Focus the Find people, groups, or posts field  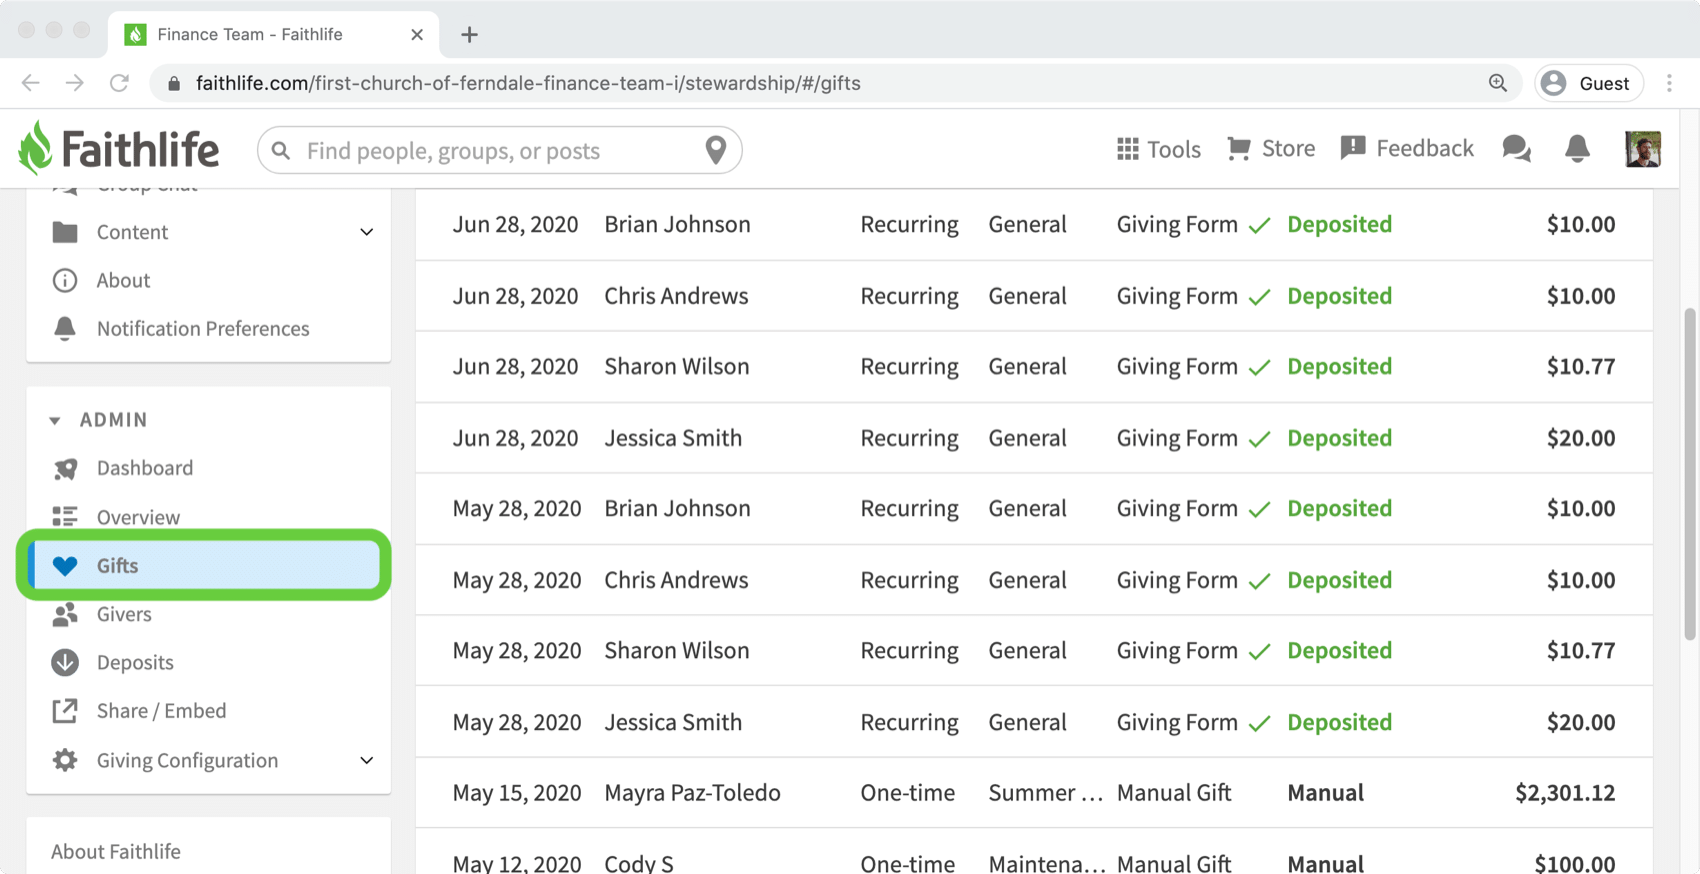[499, 150]
